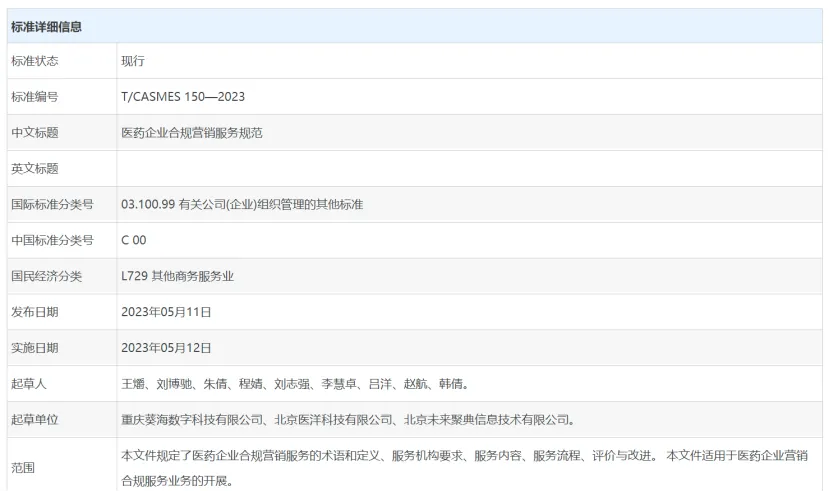Image resolution: width=830 pixels, height=492 pixels.
Task: Select the title 医药企业合规营销服务规范
Action: pyautogui.click(x=192, y=133)
